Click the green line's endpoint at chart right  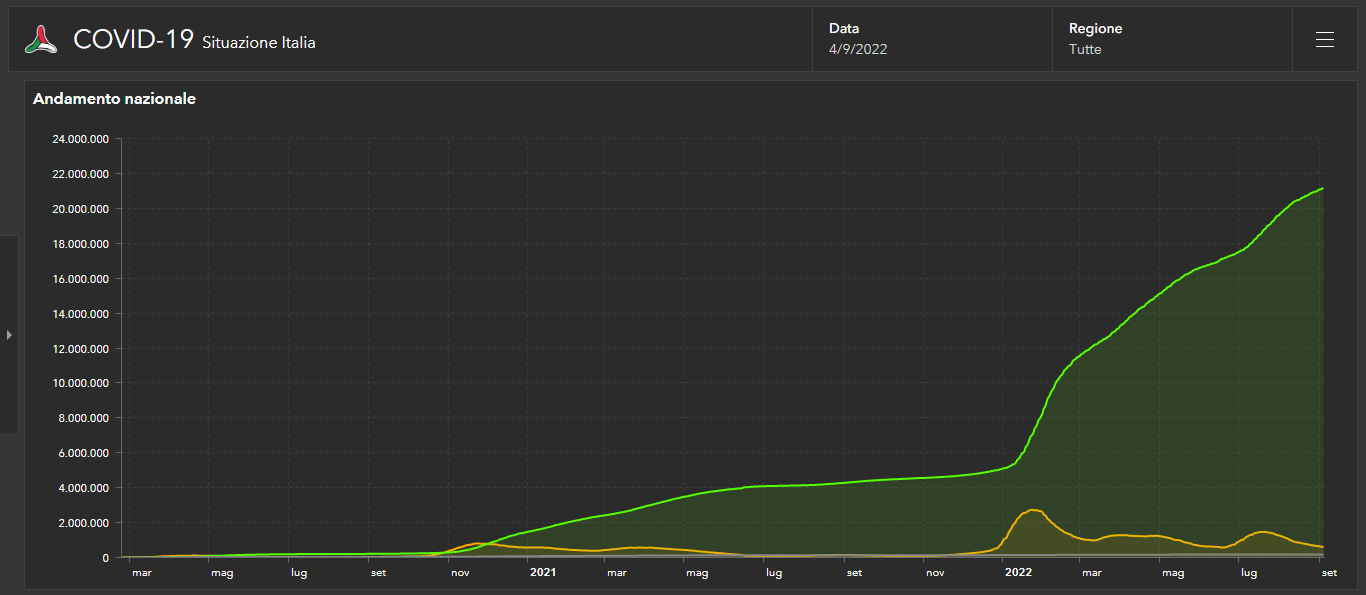[1322, 188]
